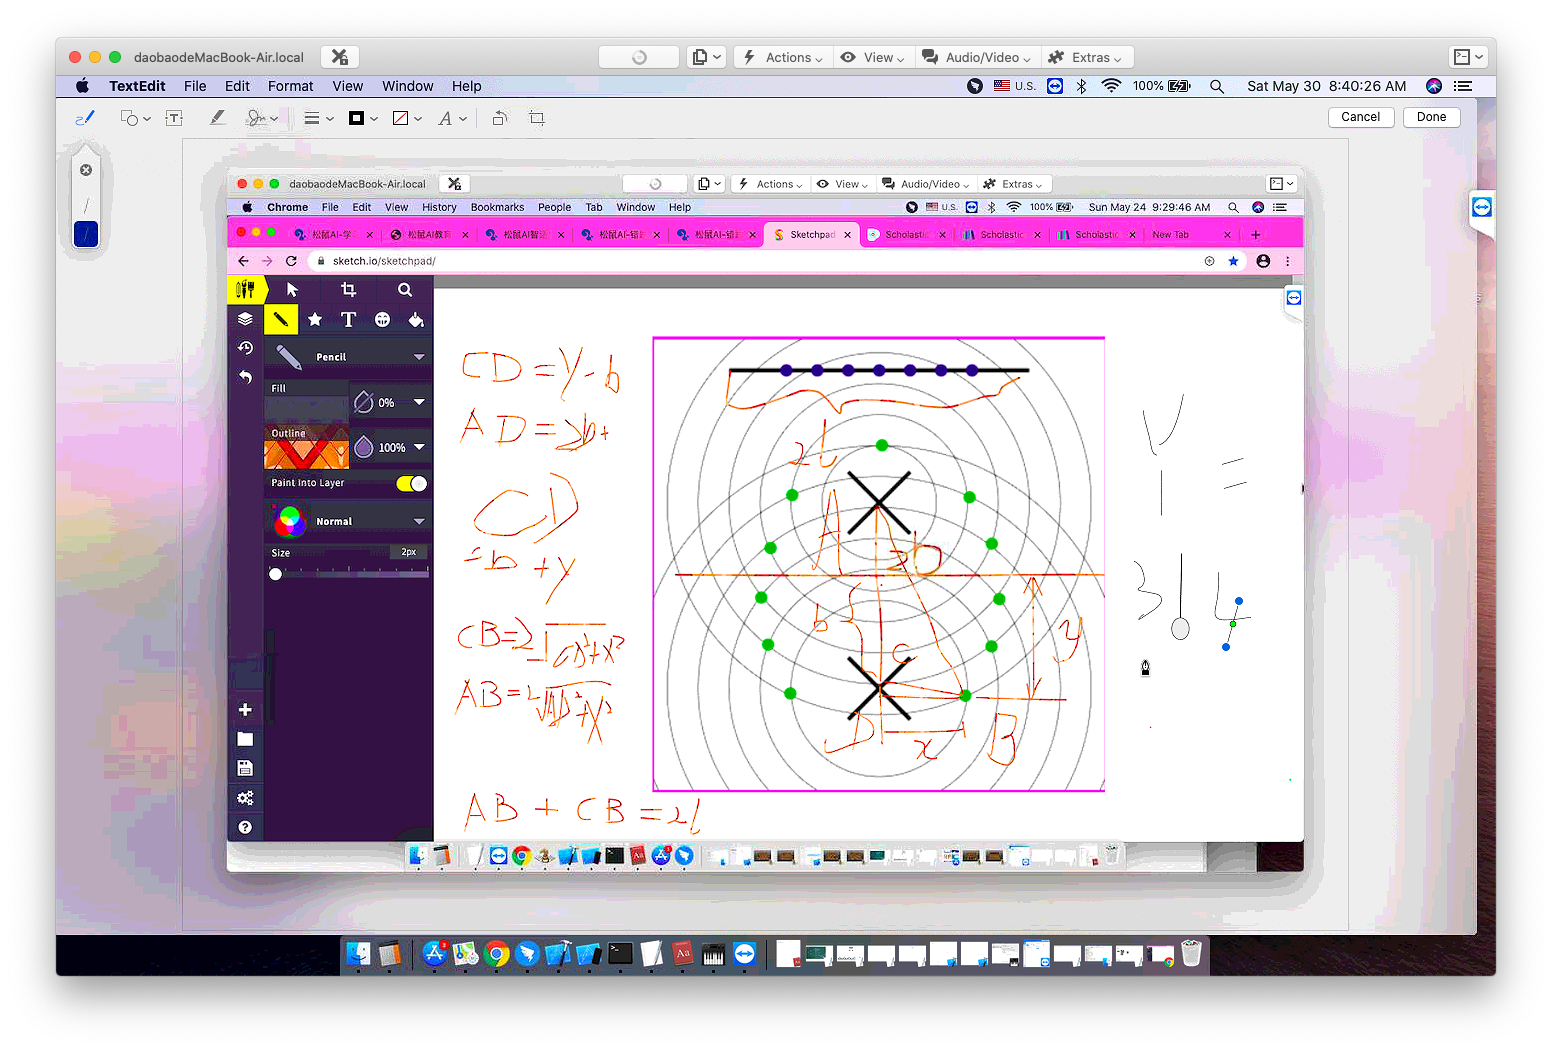Viewport: 1552px width, 1050px height.
Task: Select the Highlight marker tool in Markup toolbar
Action: (217, 118)
